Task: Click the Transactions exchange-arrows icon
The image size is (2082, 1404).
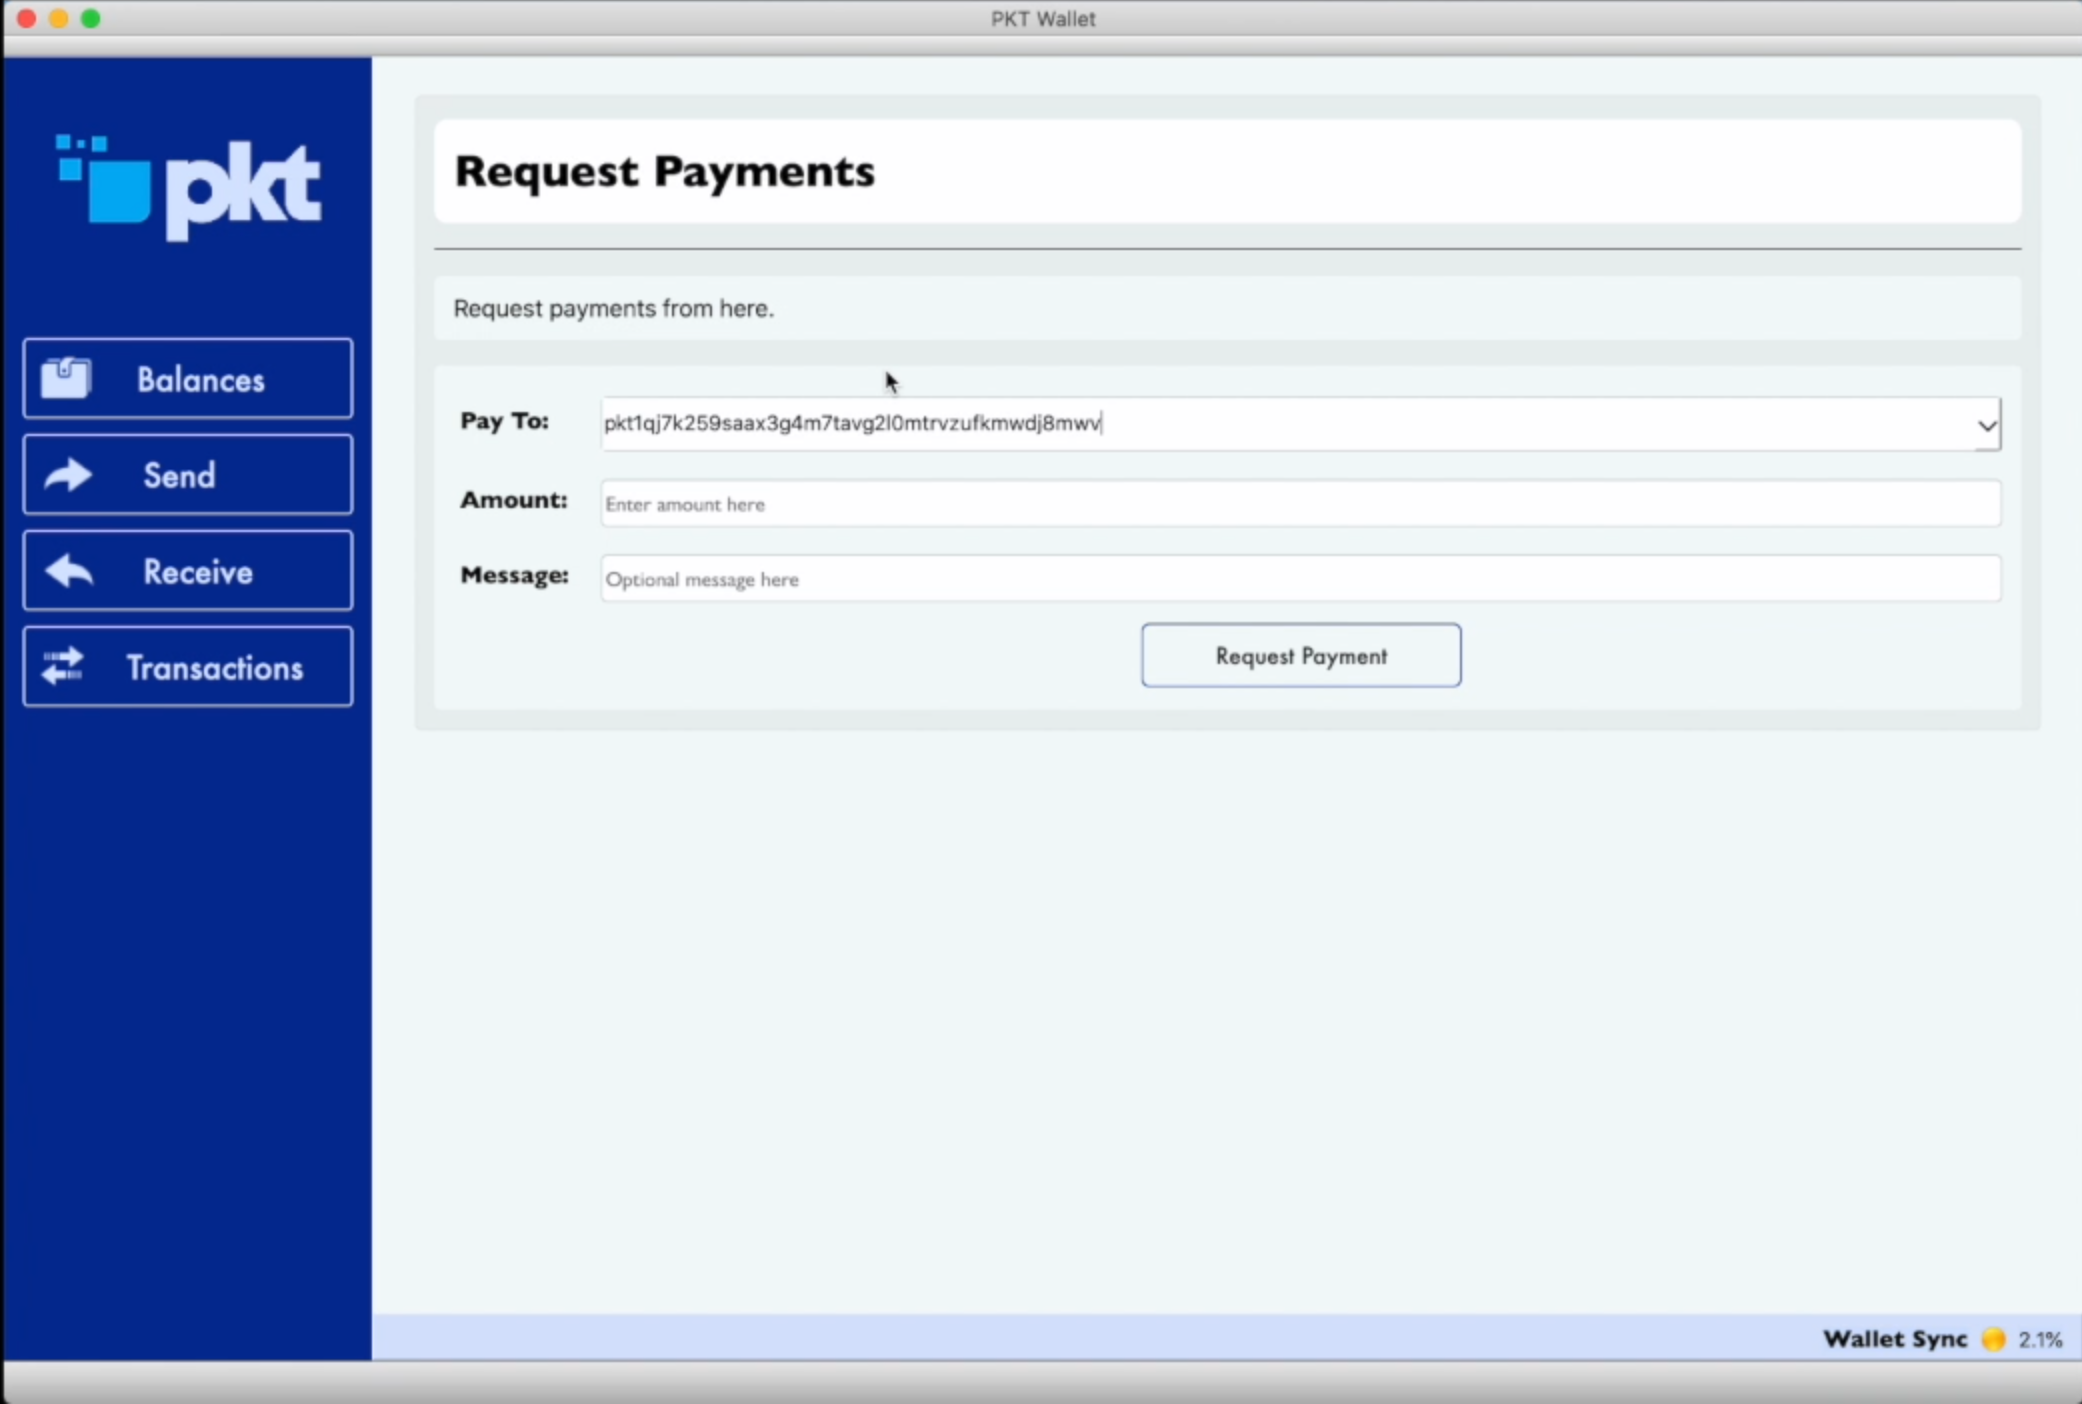Action: [x=62, y=666]
